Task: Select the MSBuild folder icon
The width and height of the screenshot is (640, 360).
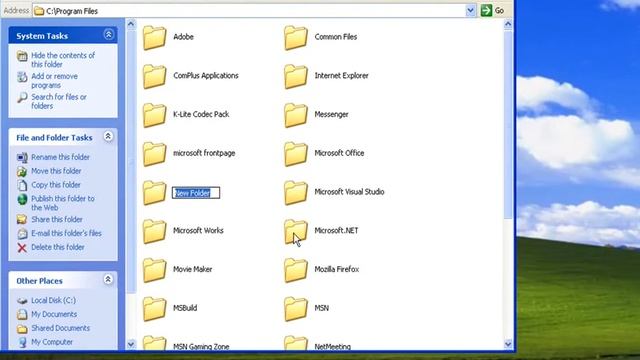Action: (154, 309)
